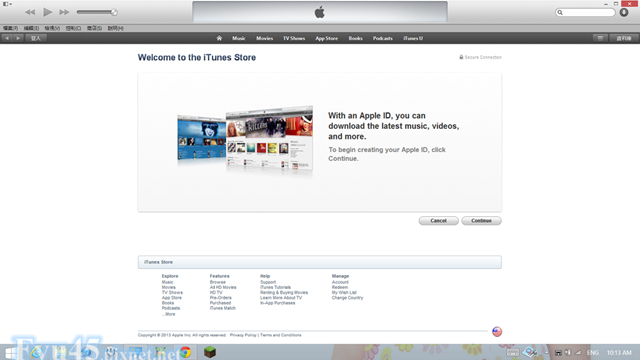Open In-App Purchases link

278,303
